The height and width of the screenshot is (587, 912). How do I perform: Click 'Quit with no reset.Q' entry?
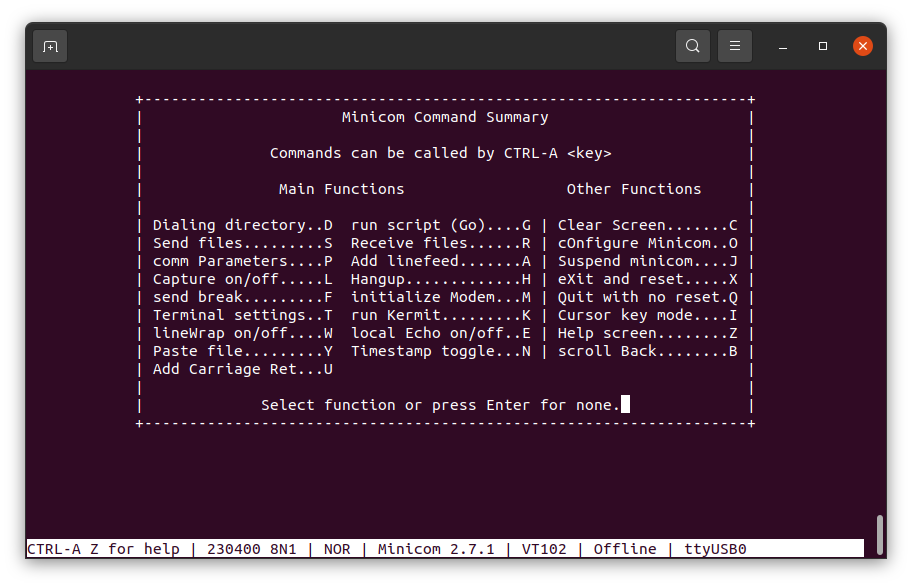click(x=648, y=297)
